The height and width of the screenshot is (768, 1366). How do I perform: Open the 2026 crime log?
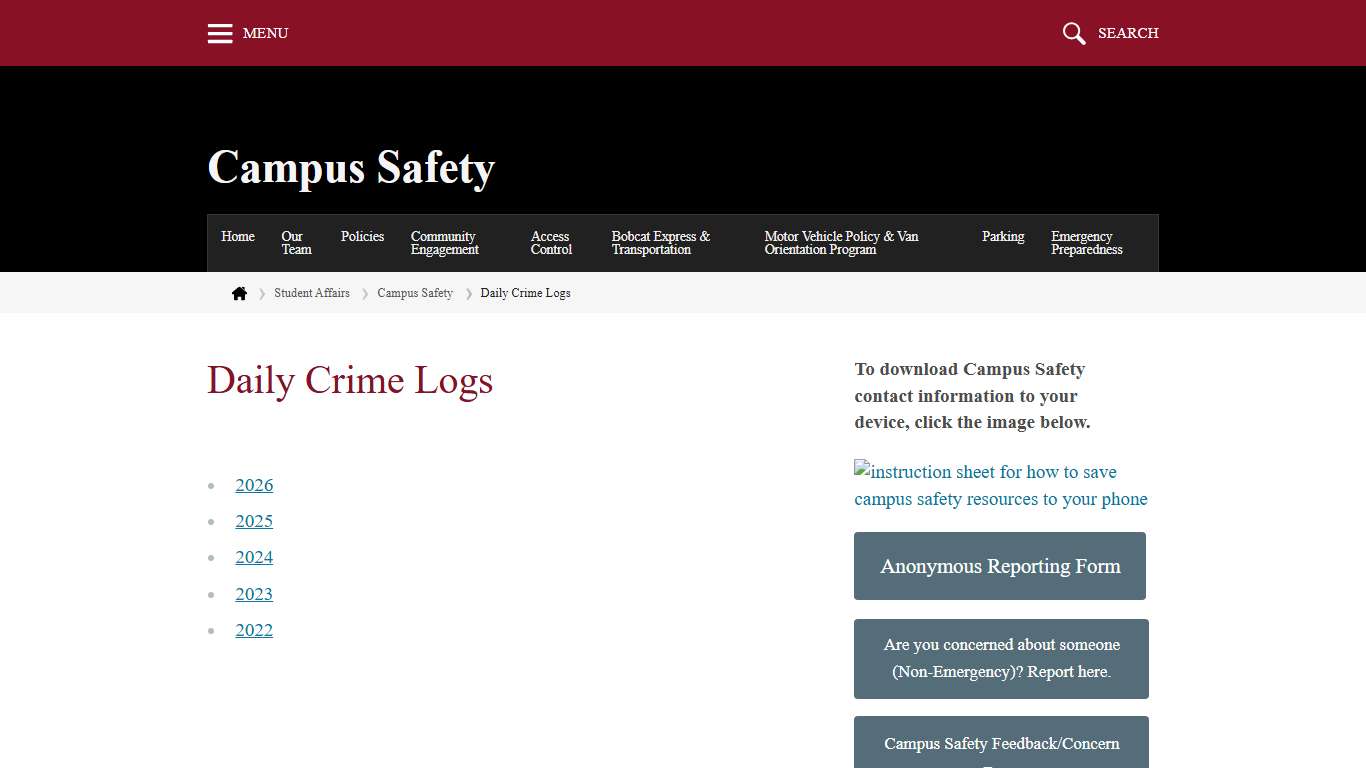pyautogui.click(x=254, y=485)
